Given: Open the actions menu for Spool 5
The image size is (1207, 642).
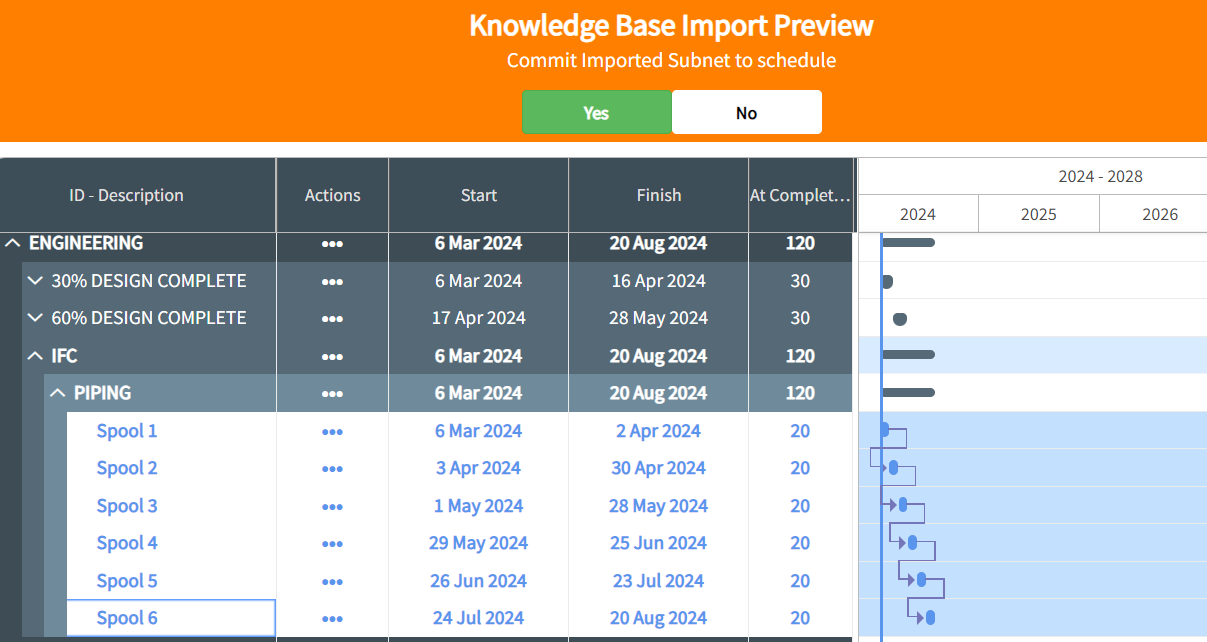Looking at the screenshot, I should click(332, 581).
